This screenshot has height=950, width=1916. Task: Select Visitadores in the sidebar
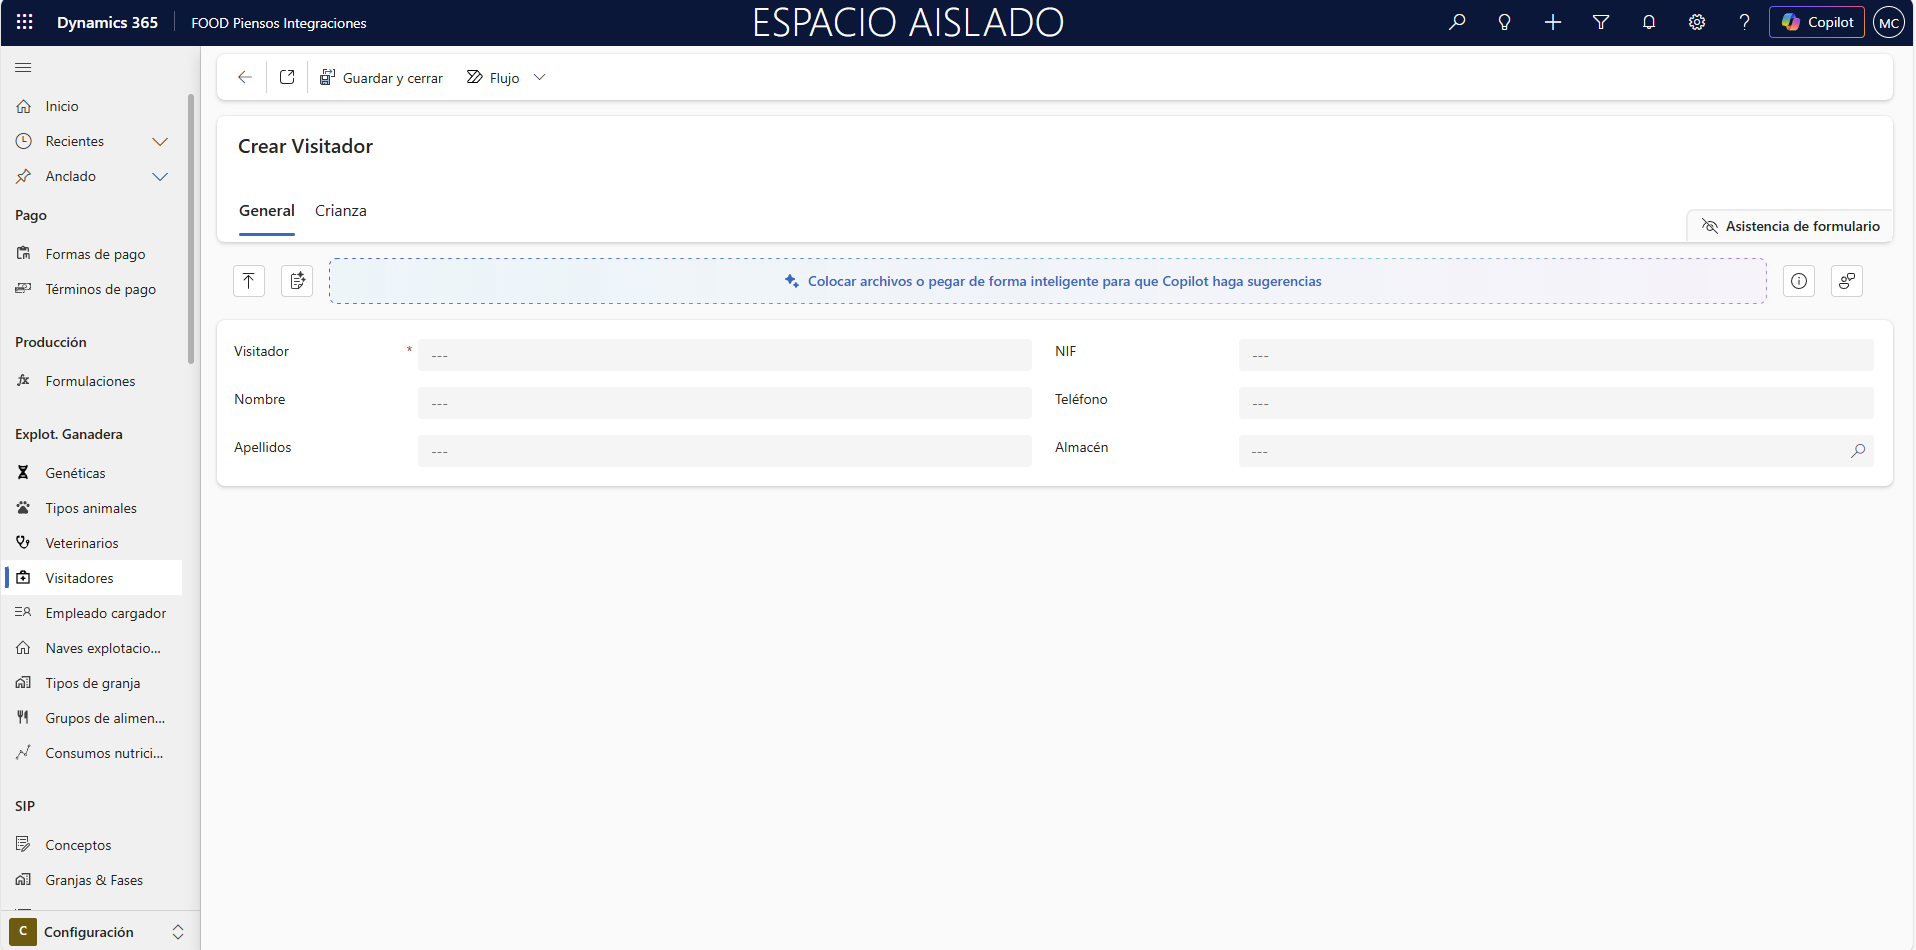pyautogui.click(x=79, y=577)
